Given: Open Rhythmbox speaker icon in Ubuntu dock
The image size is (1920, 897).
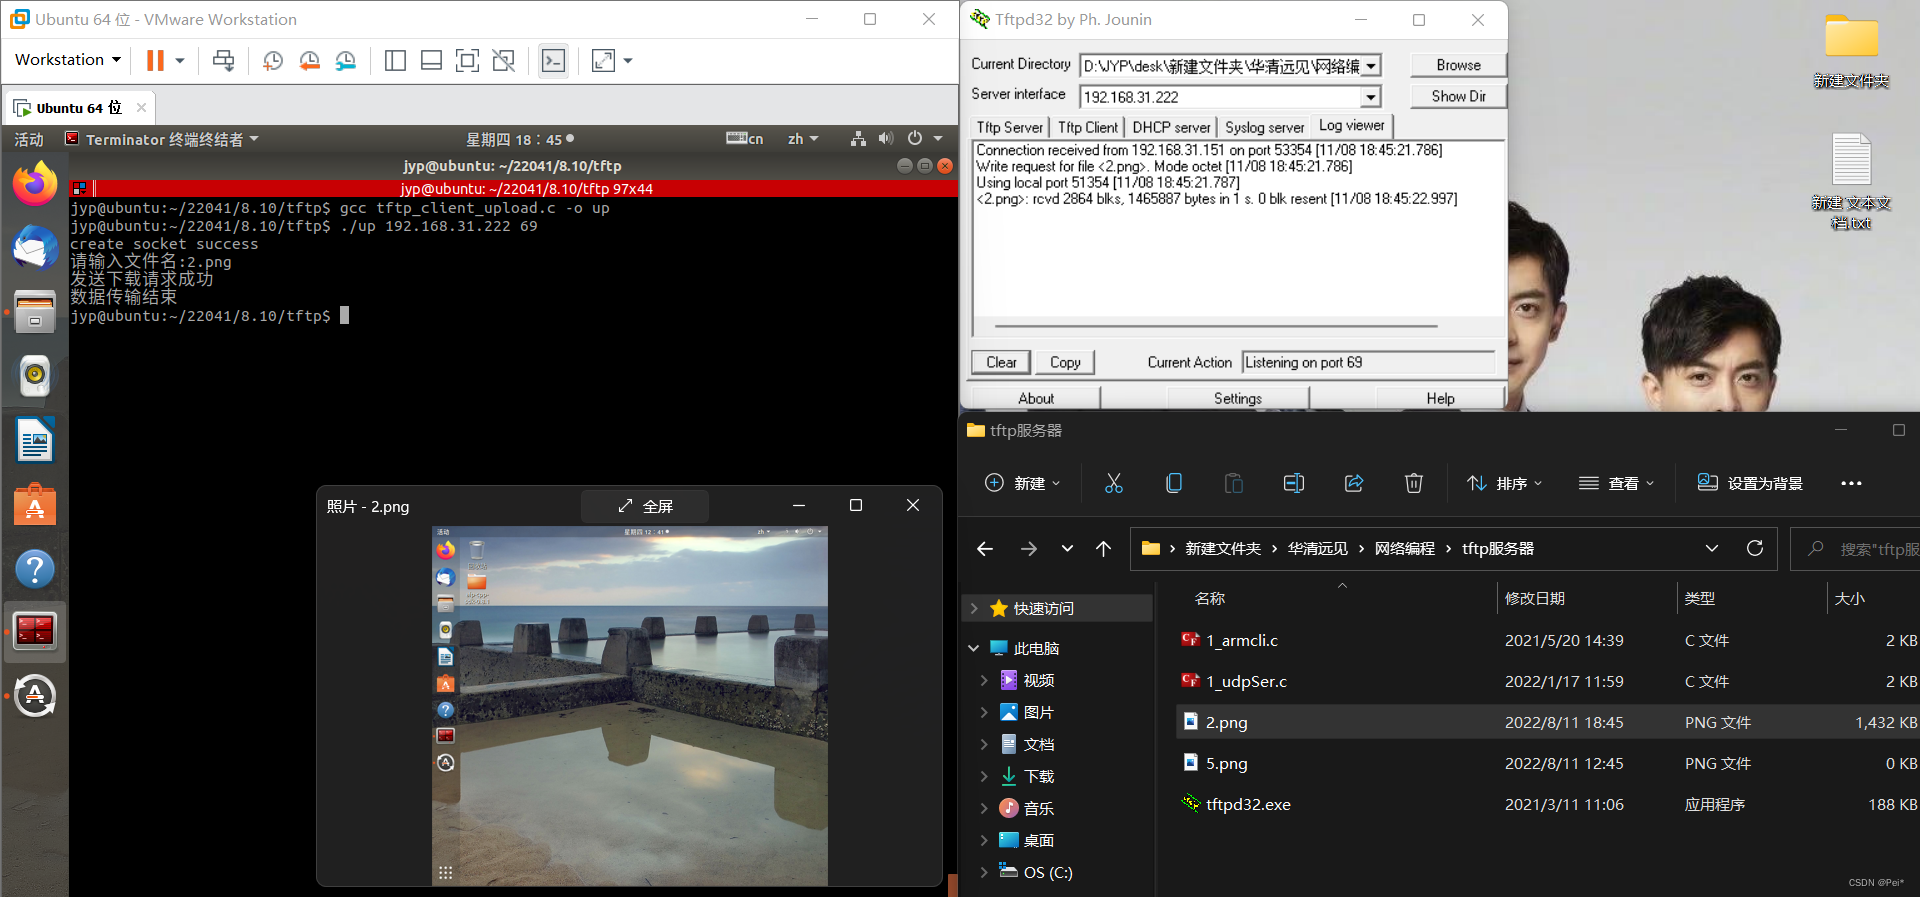Looking at the screenshot, I should pos(35,375).
